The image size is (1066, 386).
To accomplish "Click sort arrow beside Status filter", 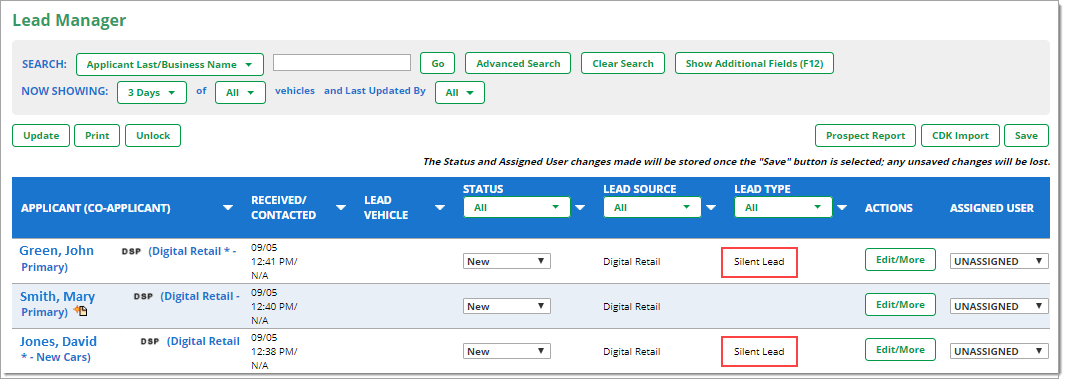I will [x=580, y=208].
